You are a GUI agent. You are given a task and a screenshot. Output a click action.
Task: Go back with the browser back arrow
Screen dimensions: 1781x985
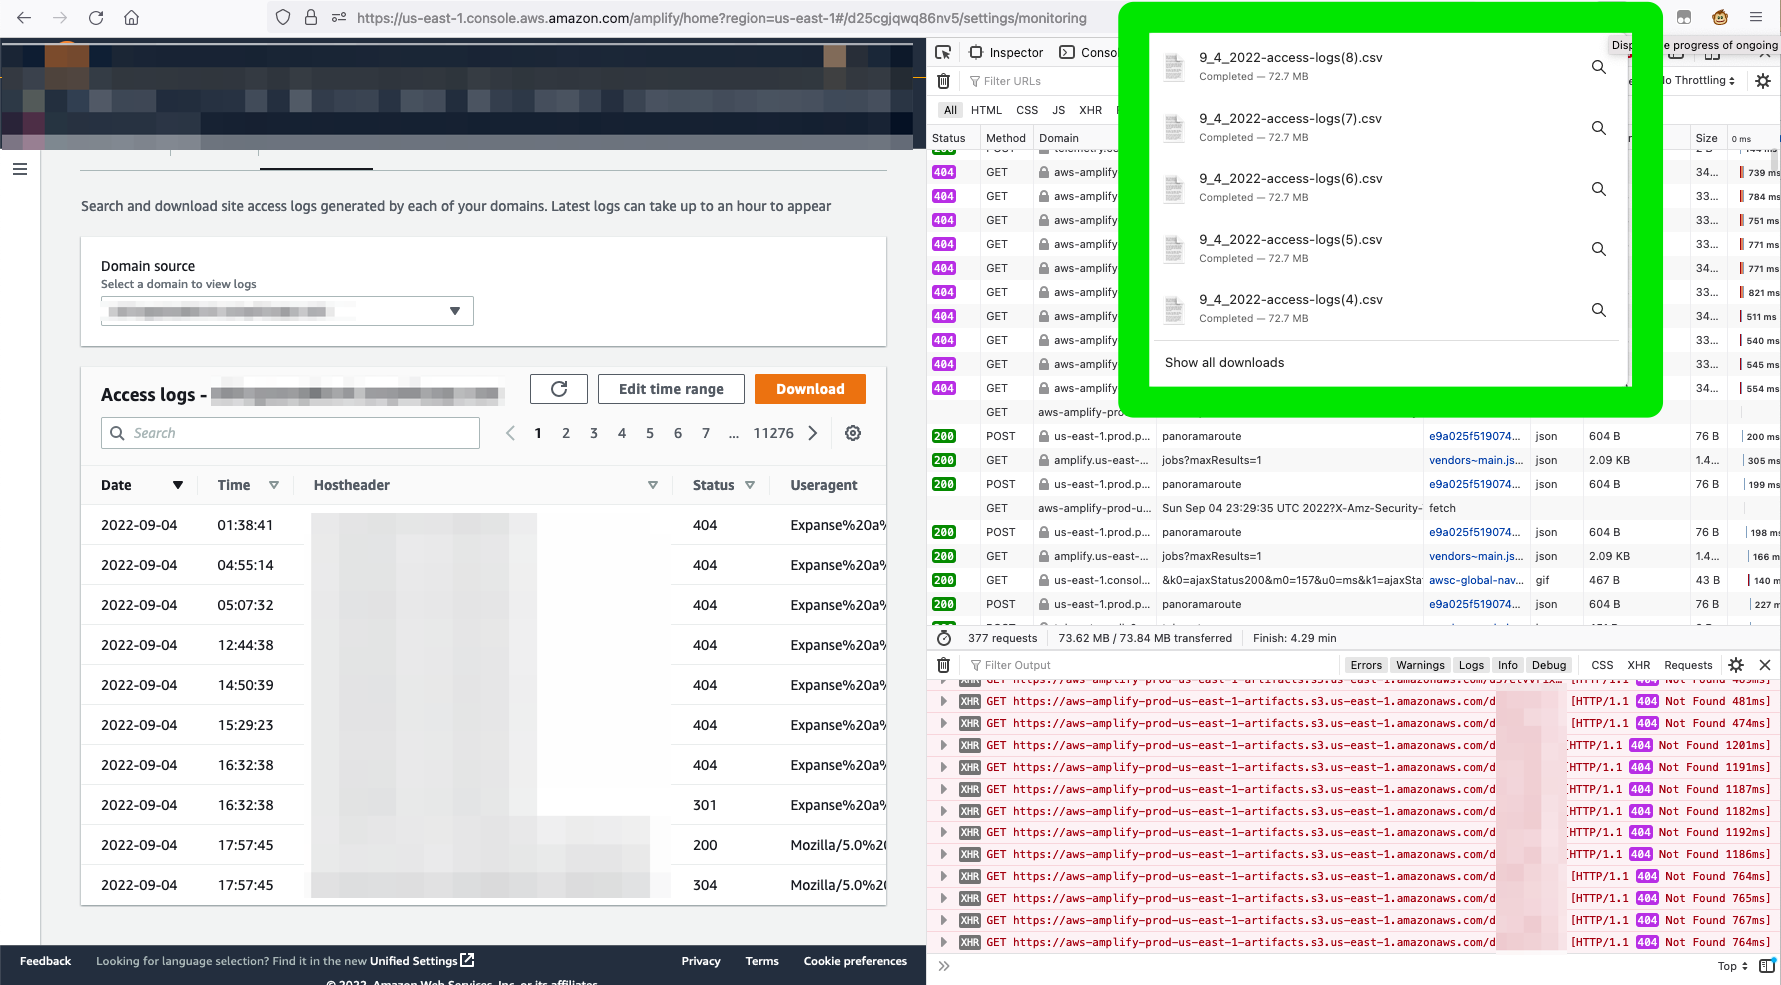click(24, 17)
